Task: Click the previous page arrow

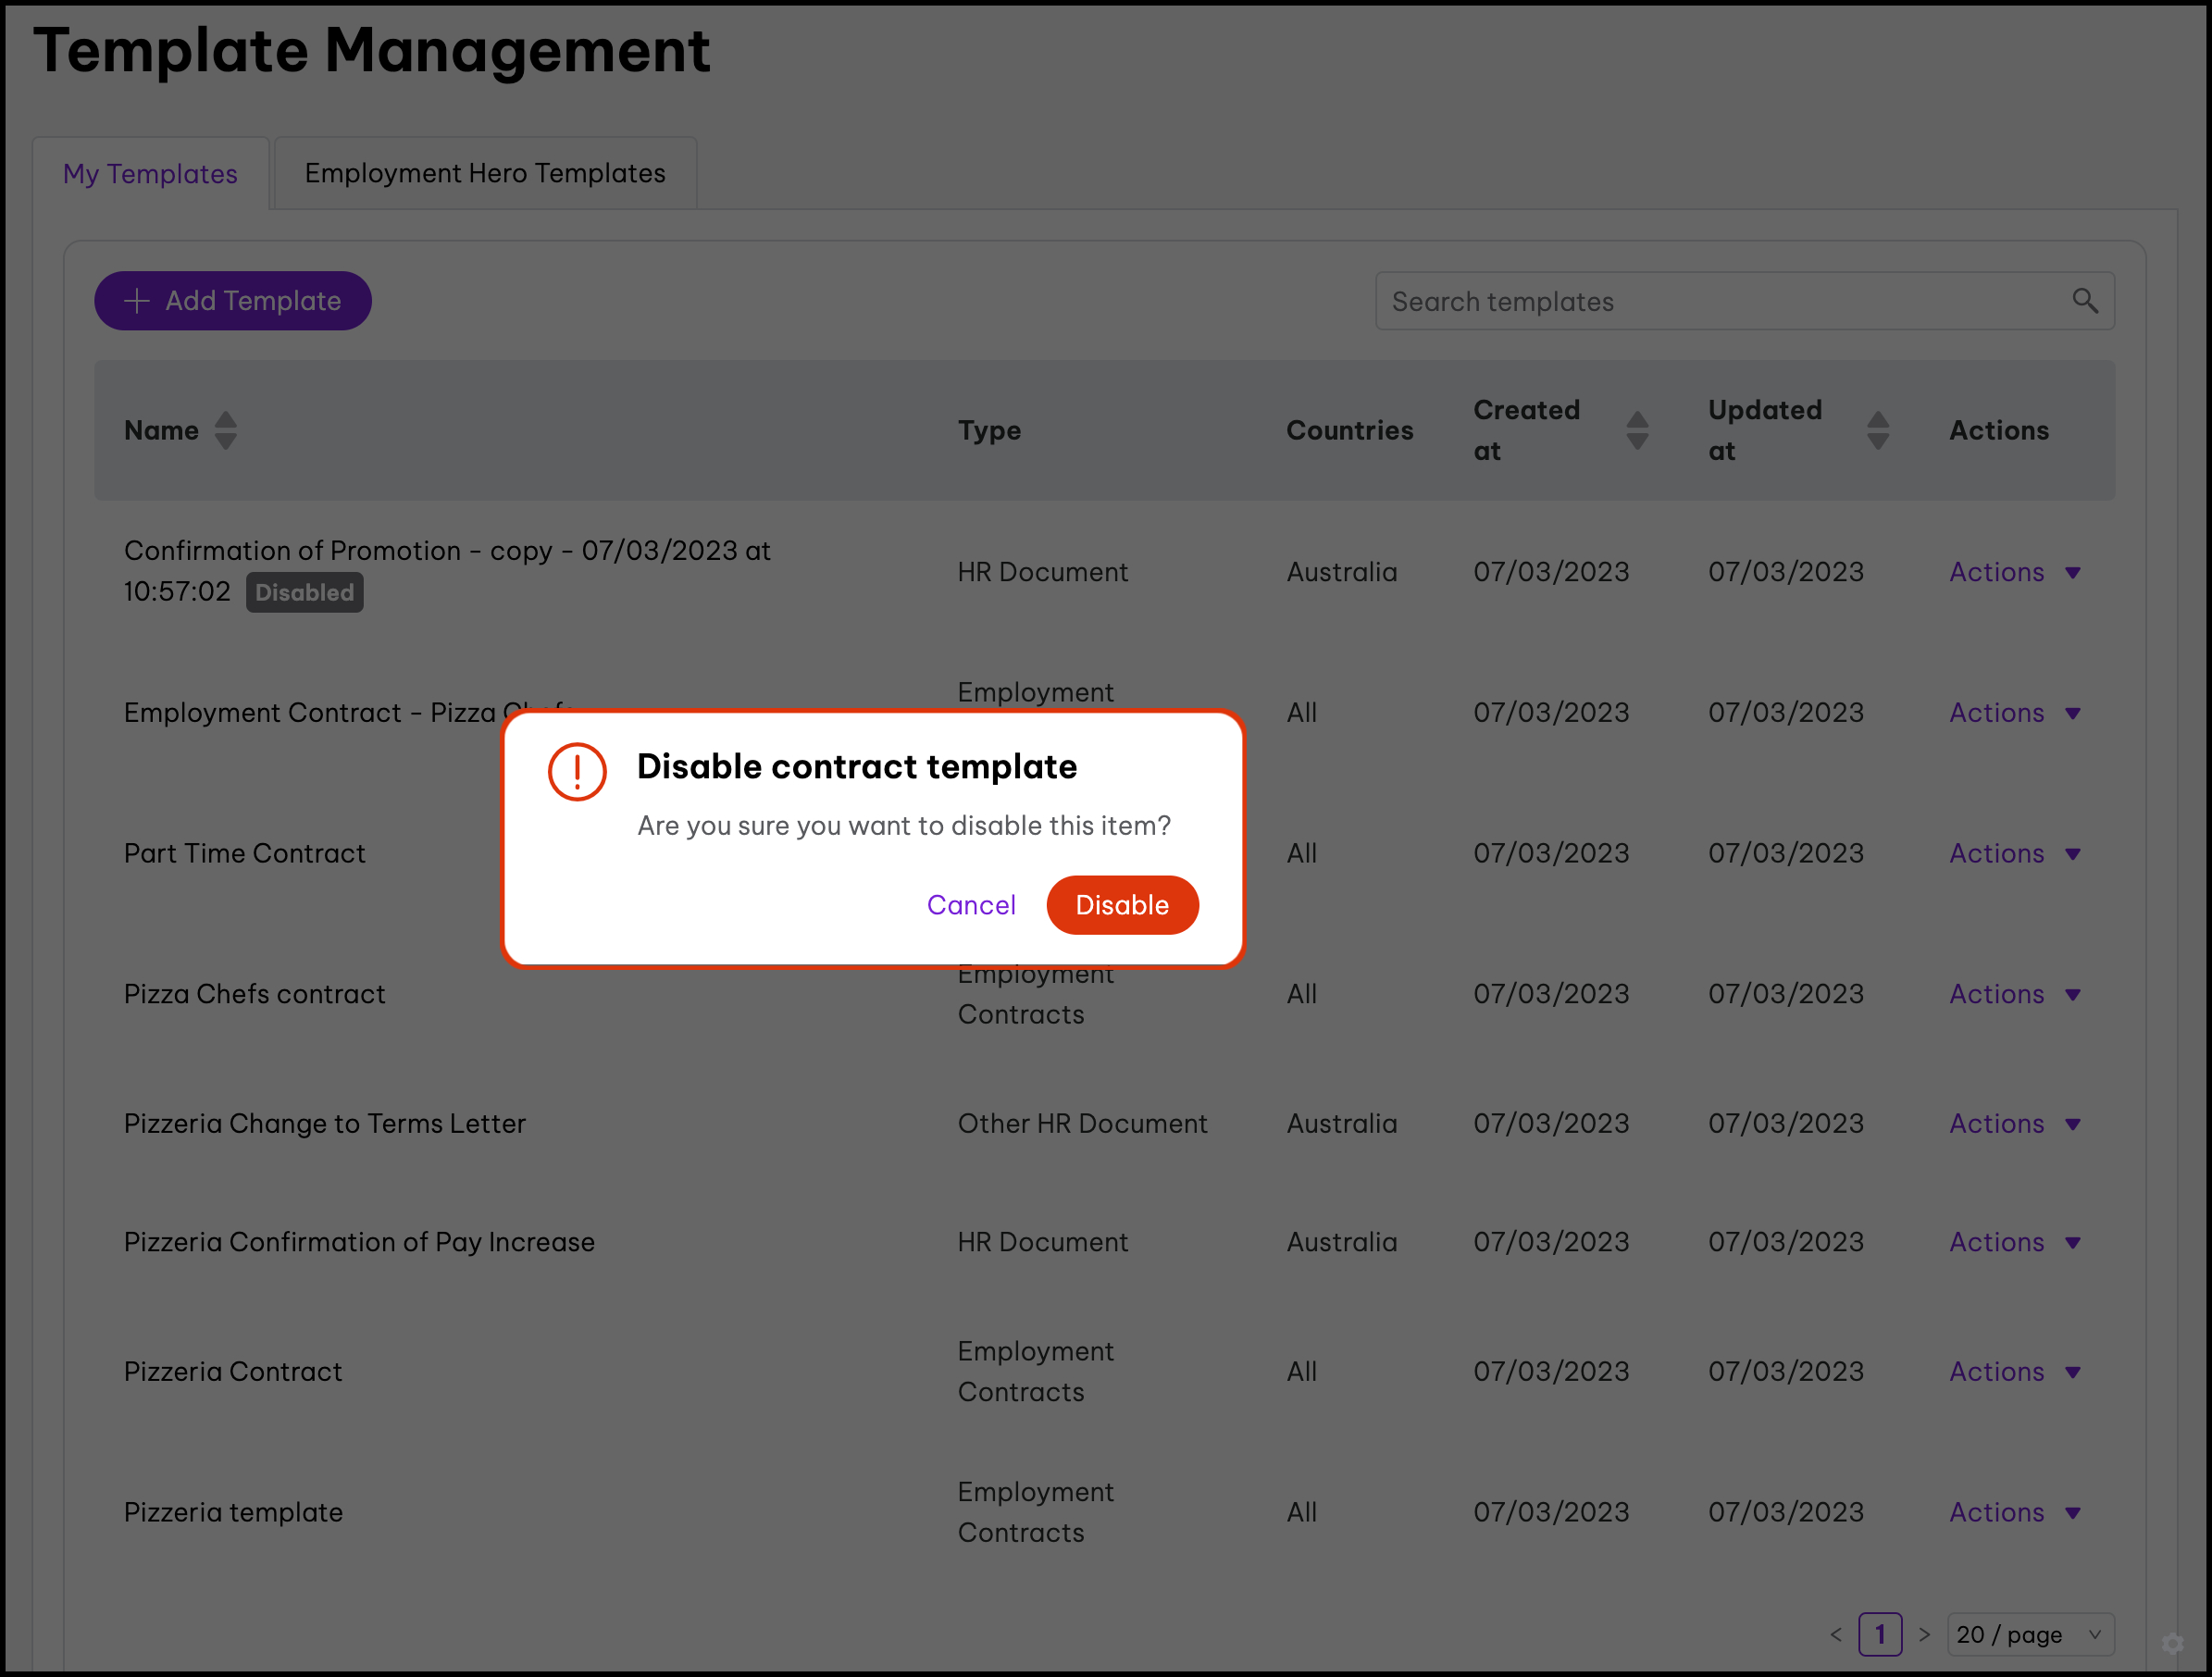Action: pos(1835,1634)
